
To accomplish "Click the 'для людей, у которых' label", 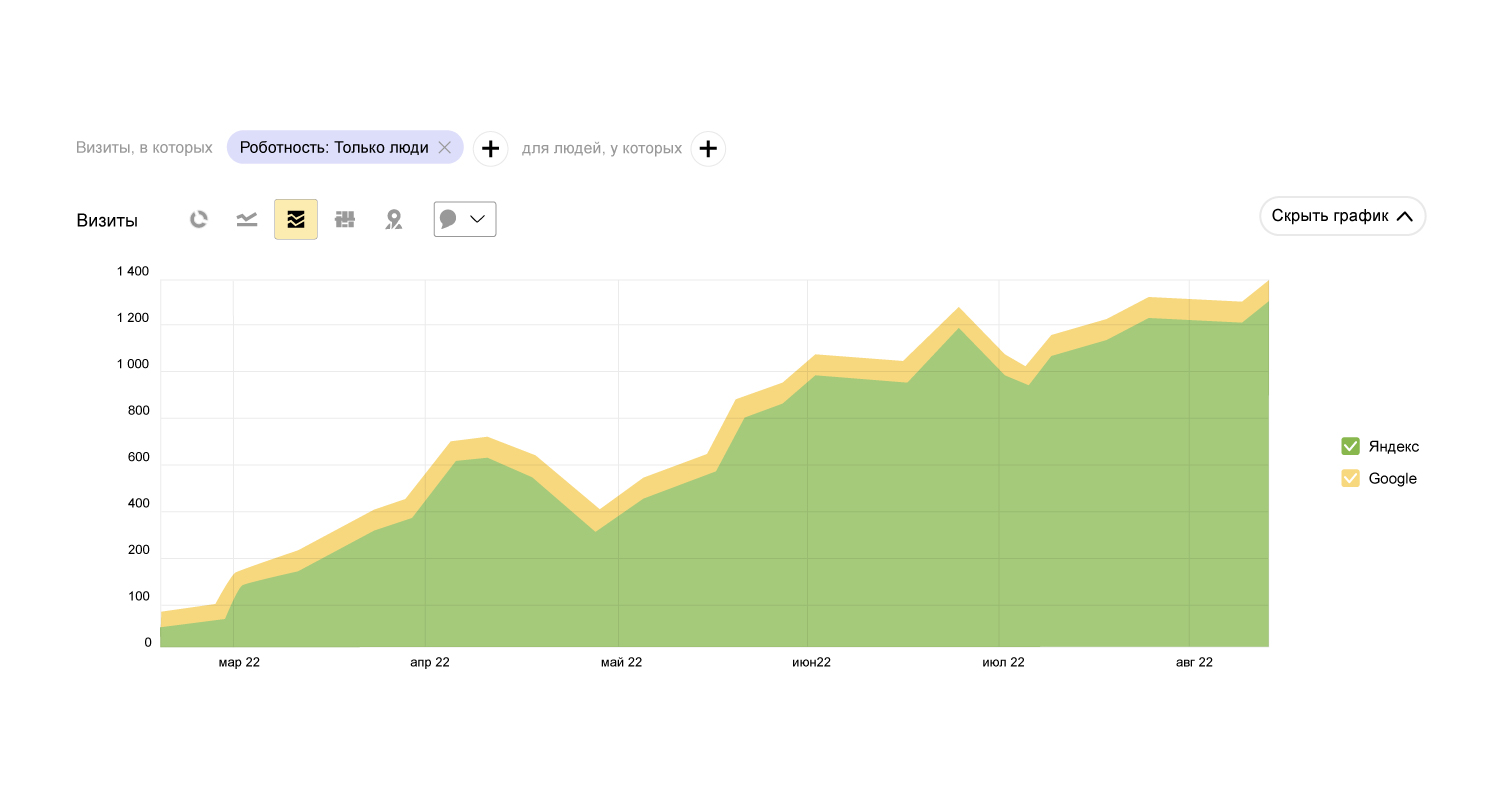I will click(x=602, y=148).
